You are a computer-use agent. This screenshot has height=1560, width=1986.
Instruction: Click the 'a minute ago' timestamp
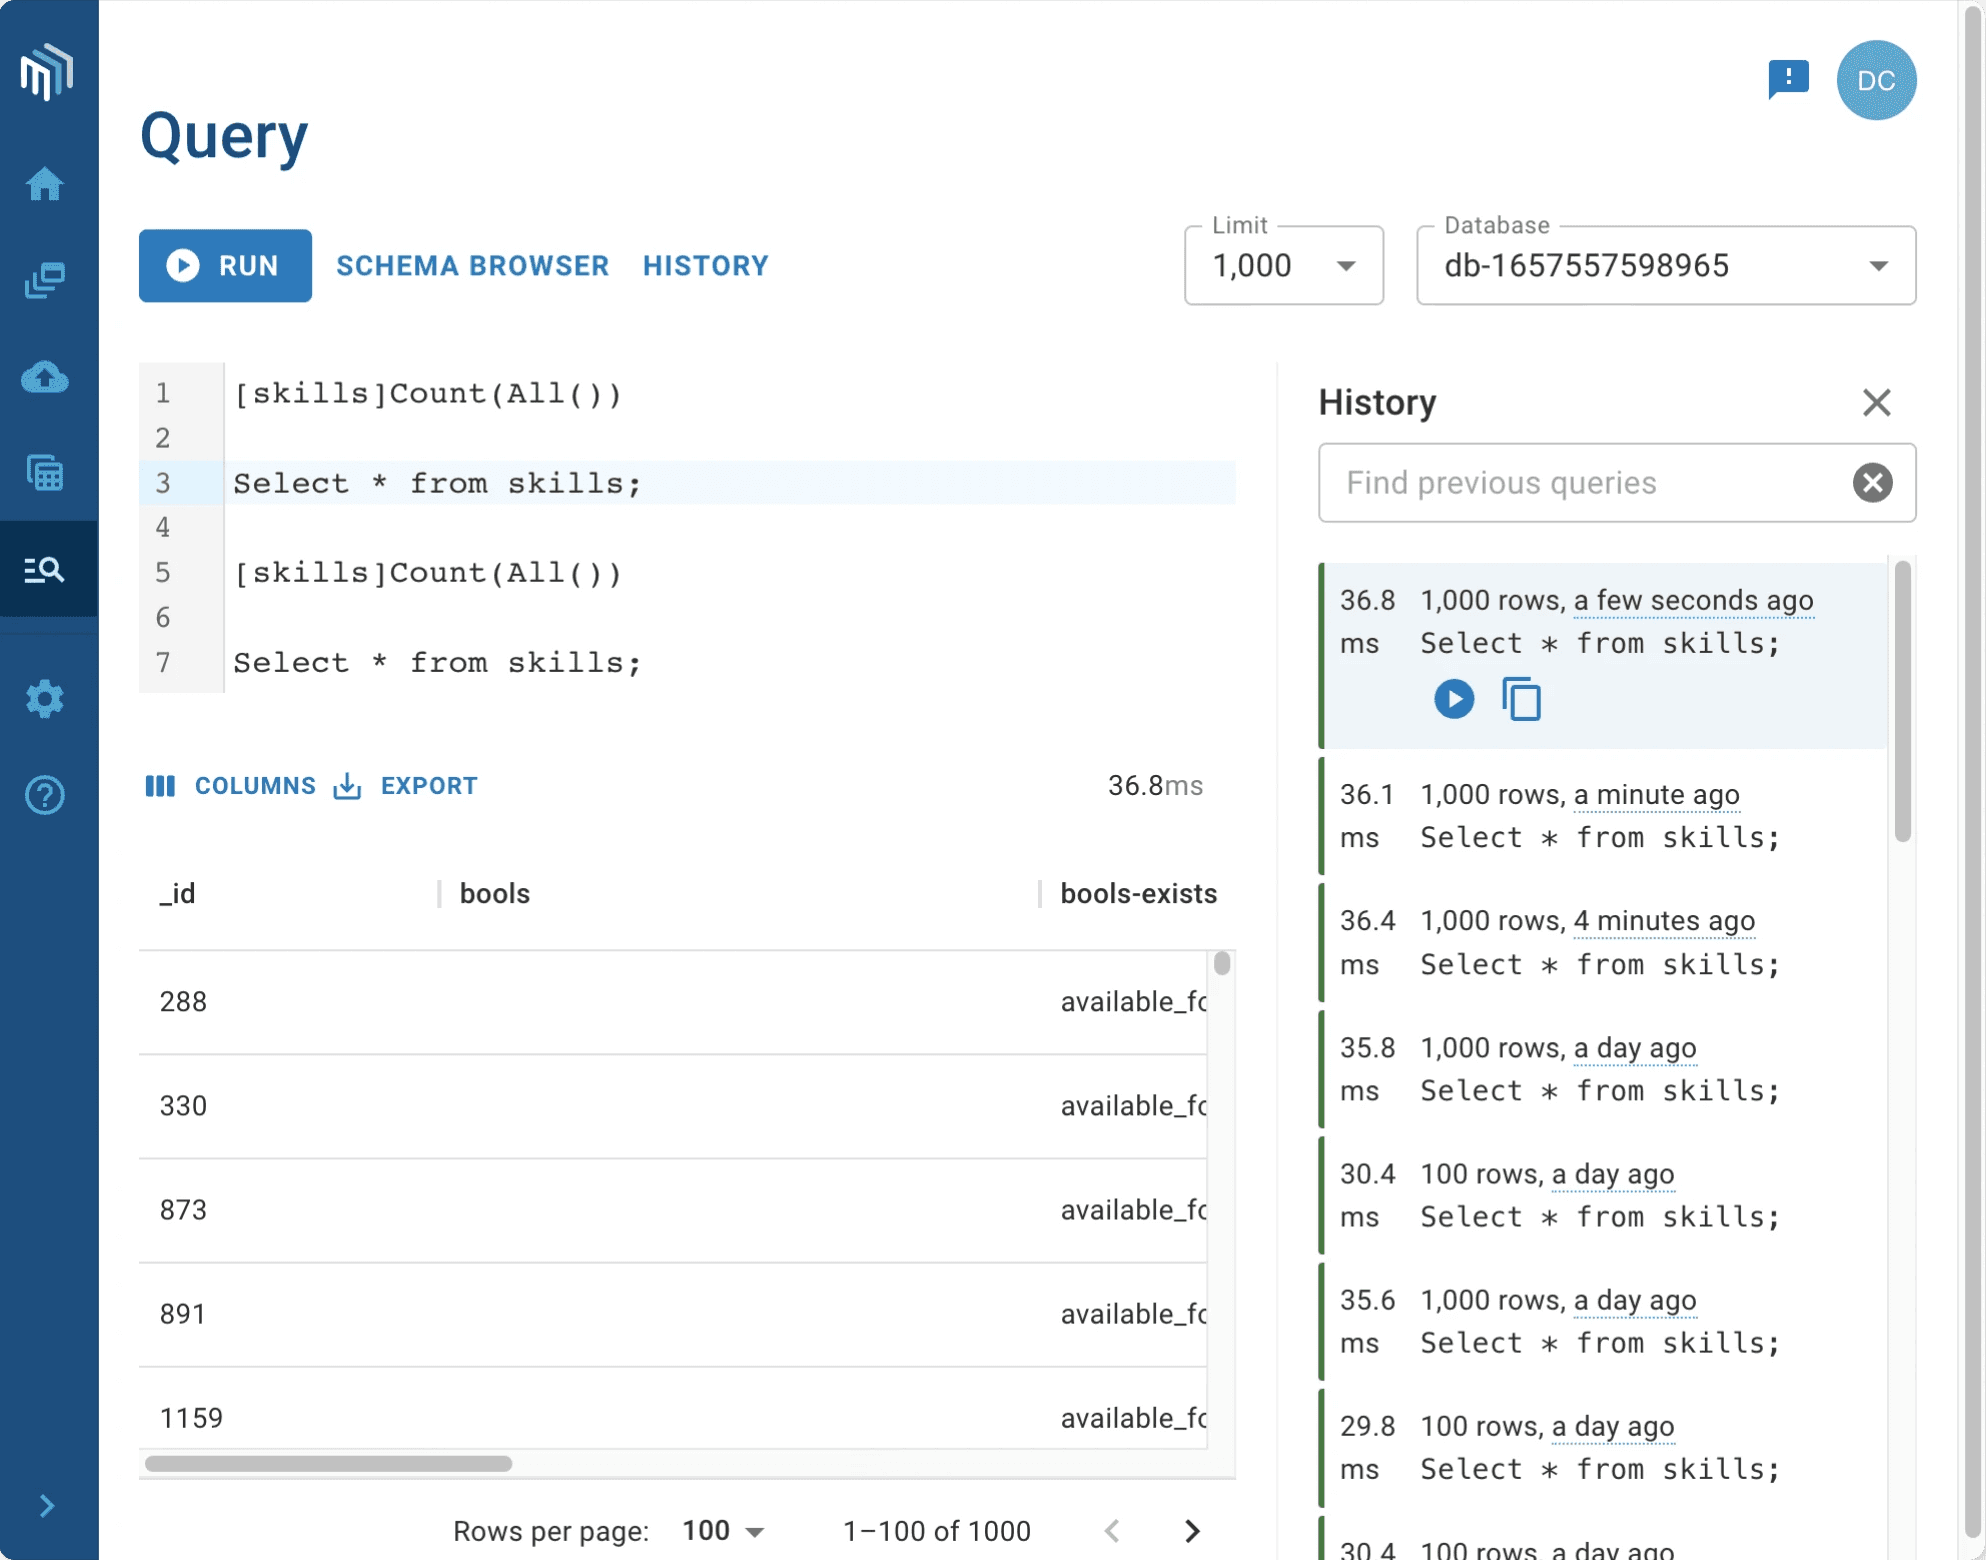[x=1656, y=795]
